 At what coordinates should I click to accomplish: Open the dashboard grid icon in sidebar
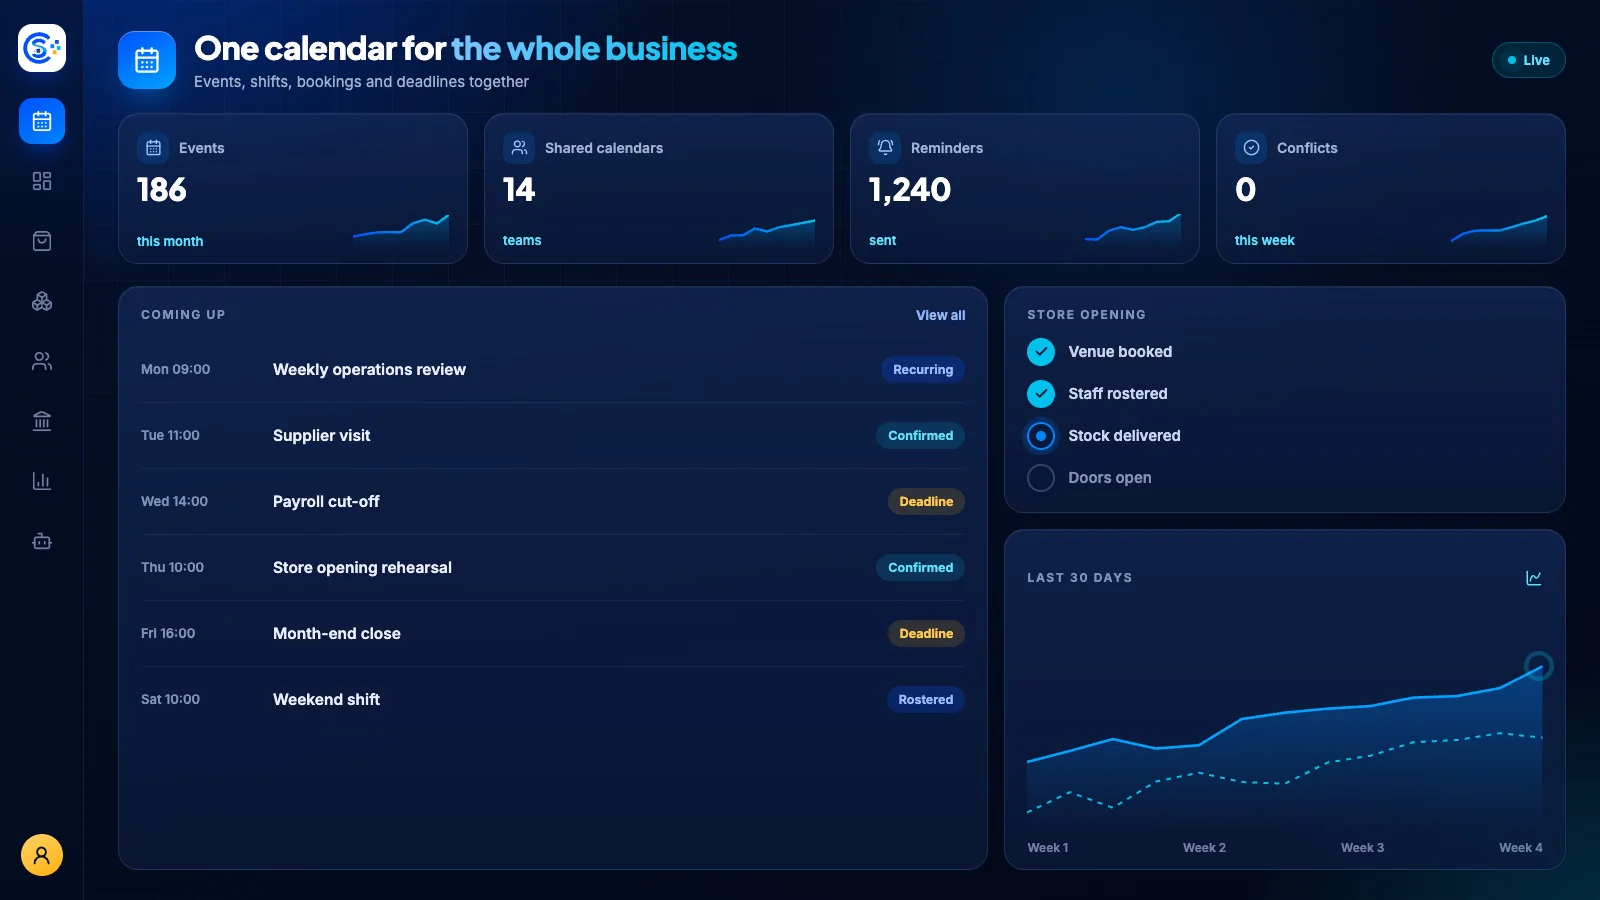(x=42, y=181)
